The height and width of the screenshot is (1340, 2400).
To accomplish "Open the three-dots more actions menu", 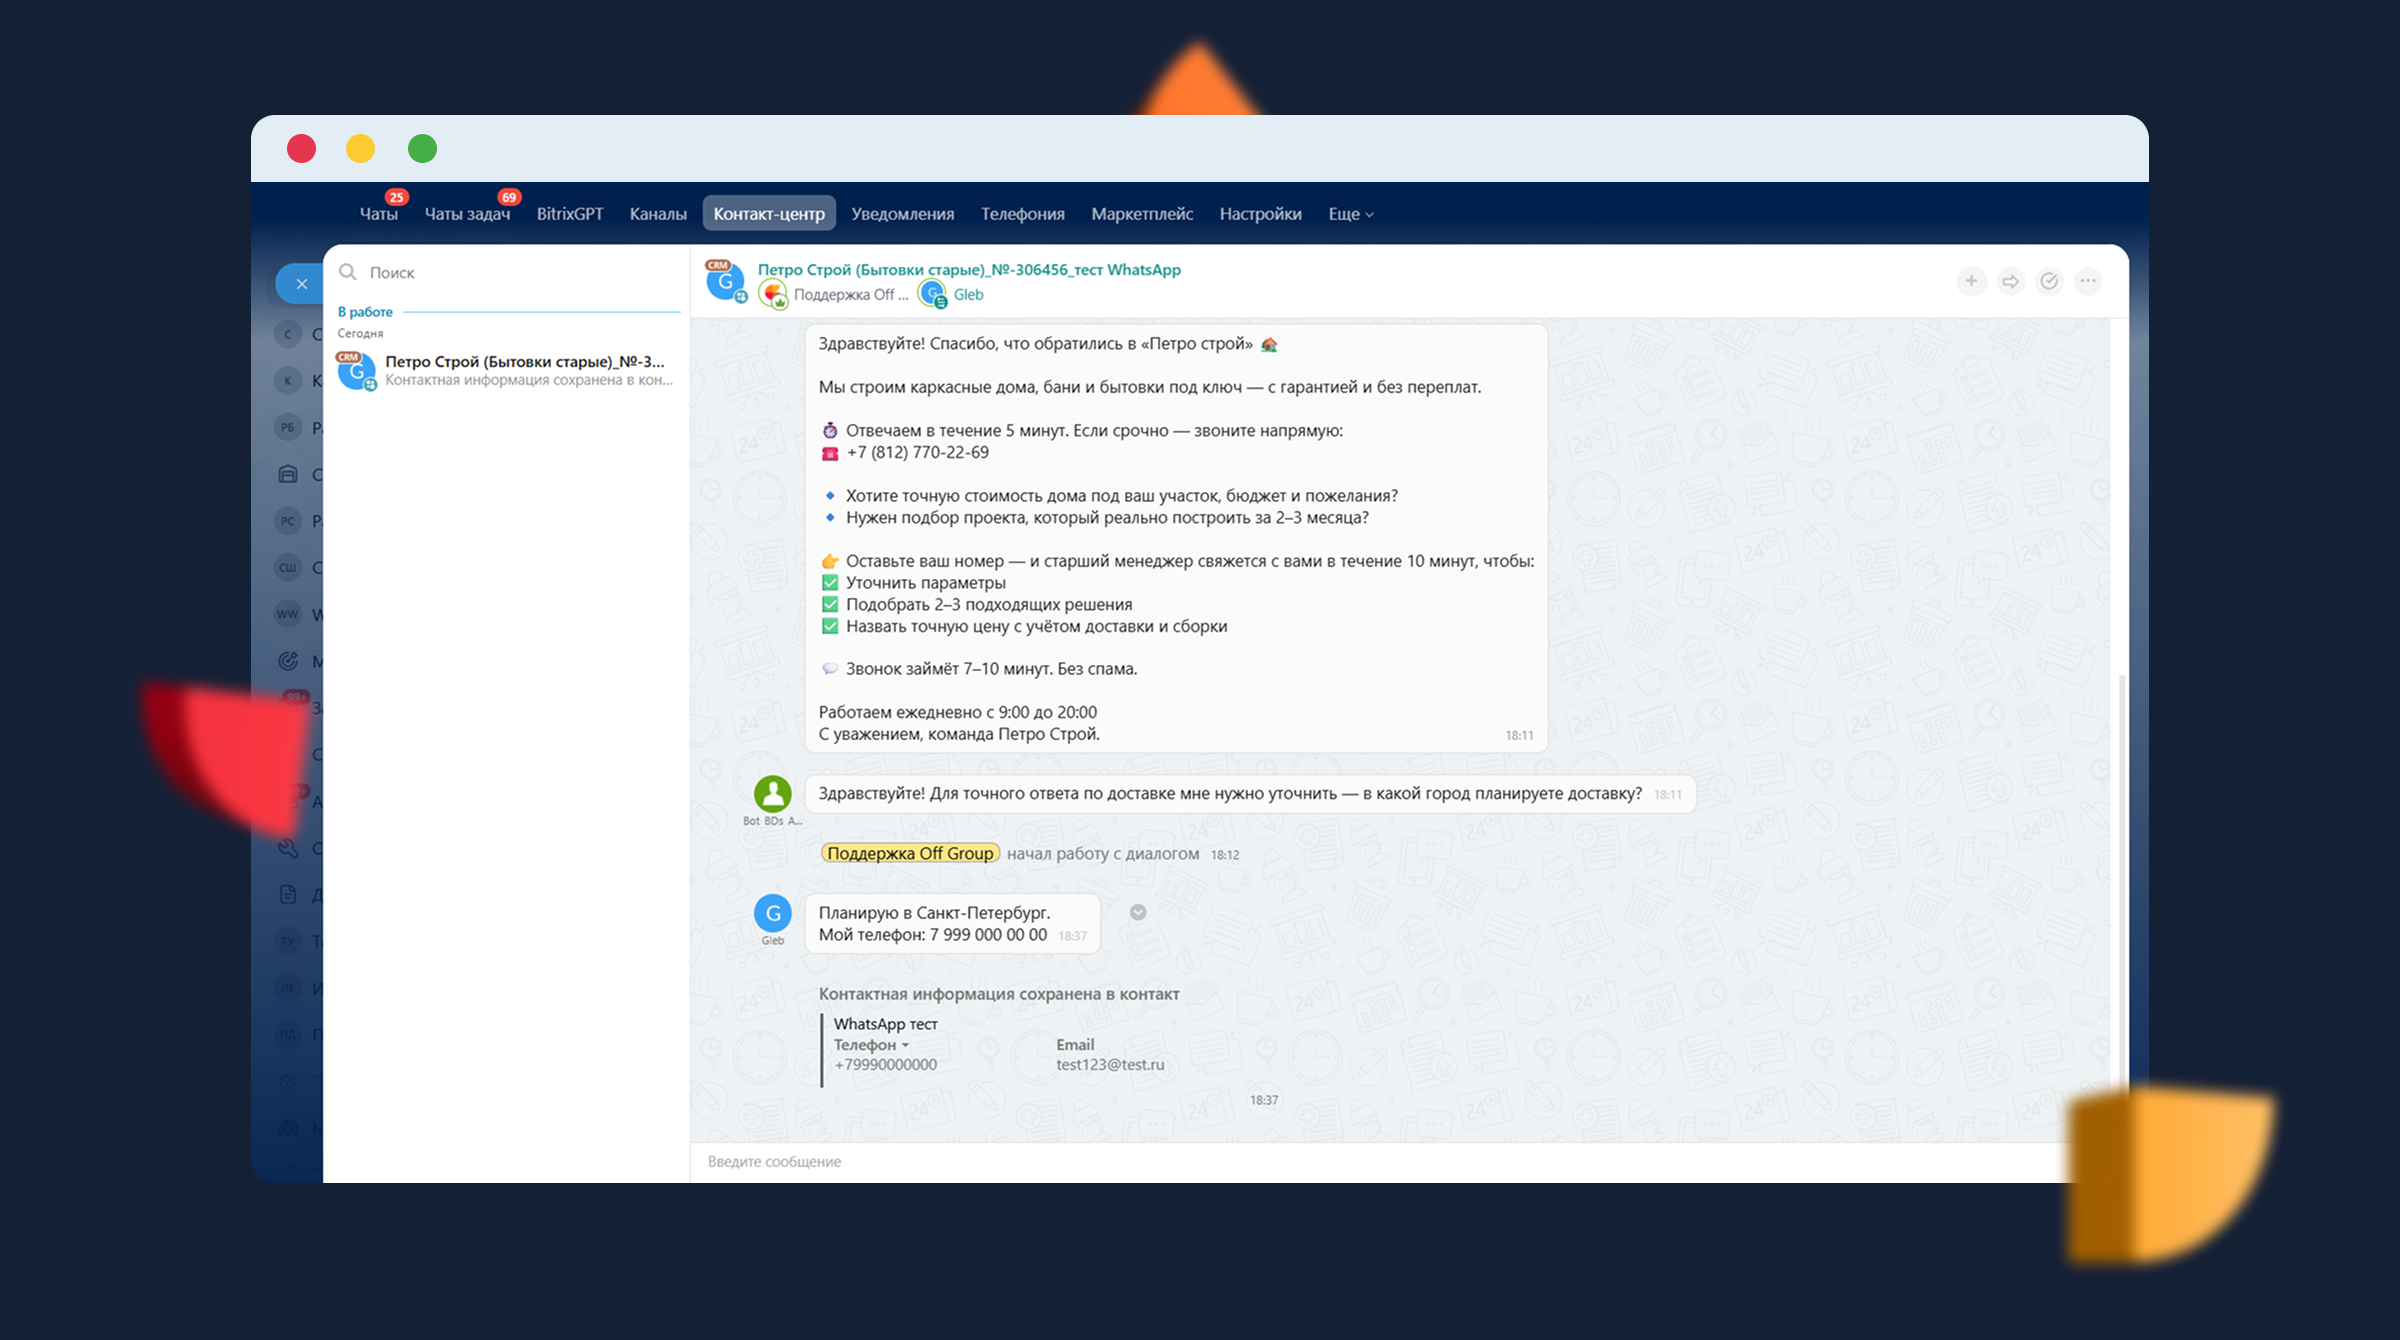I will pyautogui.click(x=2088, y=281).
